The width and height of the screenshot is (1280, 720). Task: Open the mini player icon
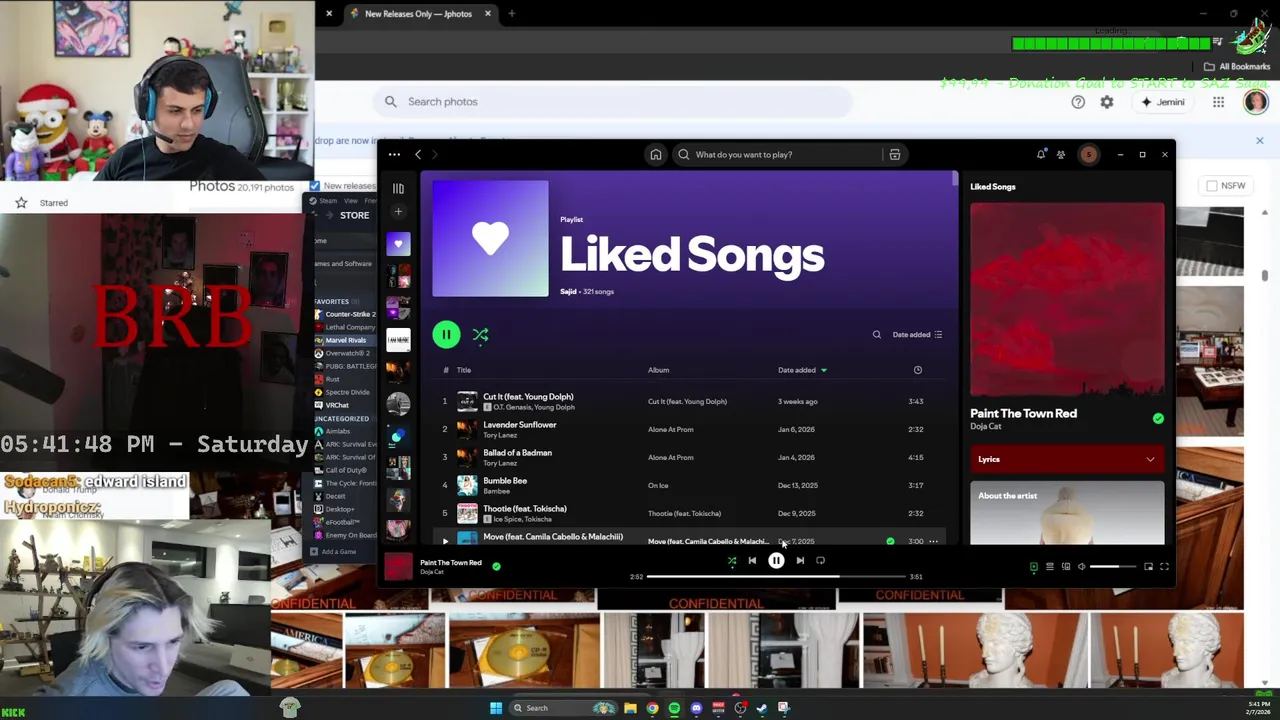[x=1148, y=567]
